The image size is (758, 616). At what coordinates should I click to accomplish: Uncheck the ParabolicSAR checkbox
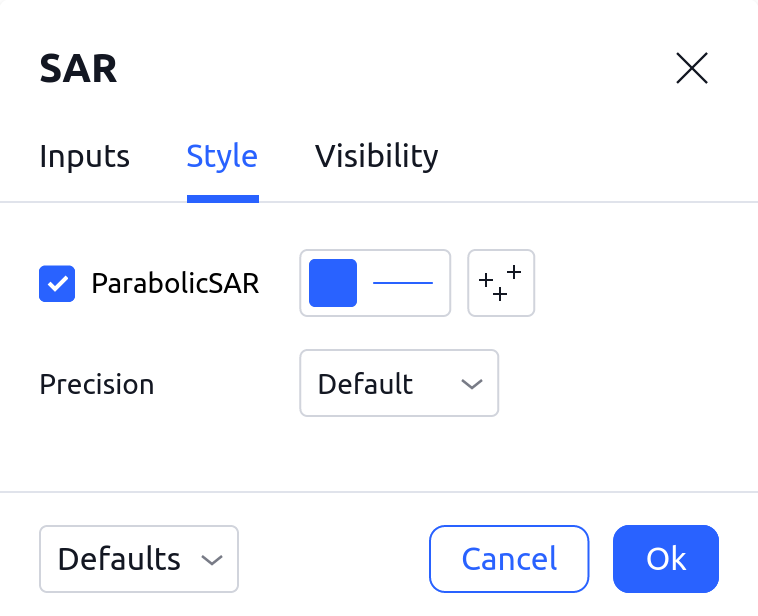pos(57,284)
